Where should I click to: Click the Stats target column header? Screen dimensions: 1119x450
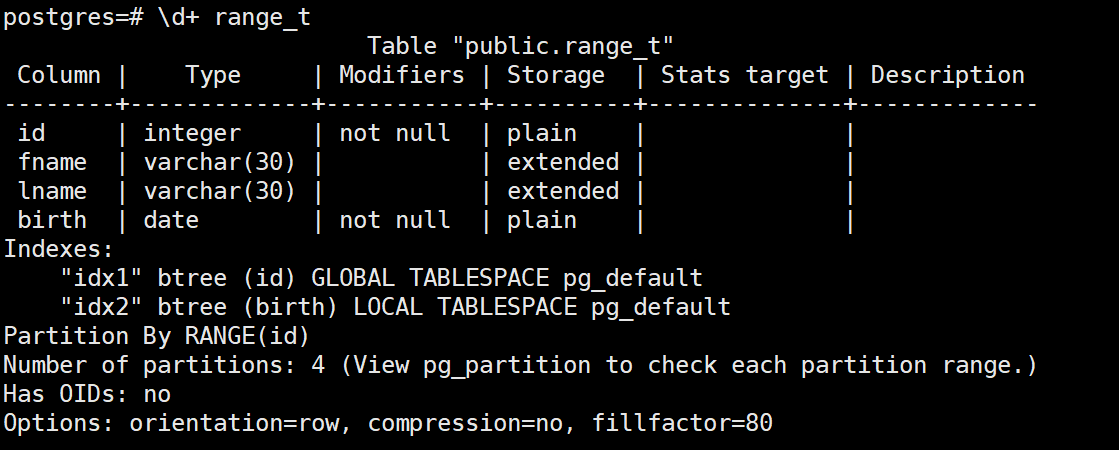(x=745, y=75)
